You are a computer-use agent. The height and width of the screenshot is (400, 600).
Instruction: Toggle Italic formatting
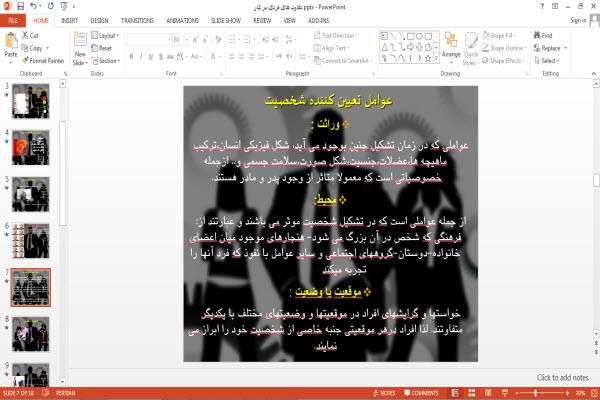(141, 57)
